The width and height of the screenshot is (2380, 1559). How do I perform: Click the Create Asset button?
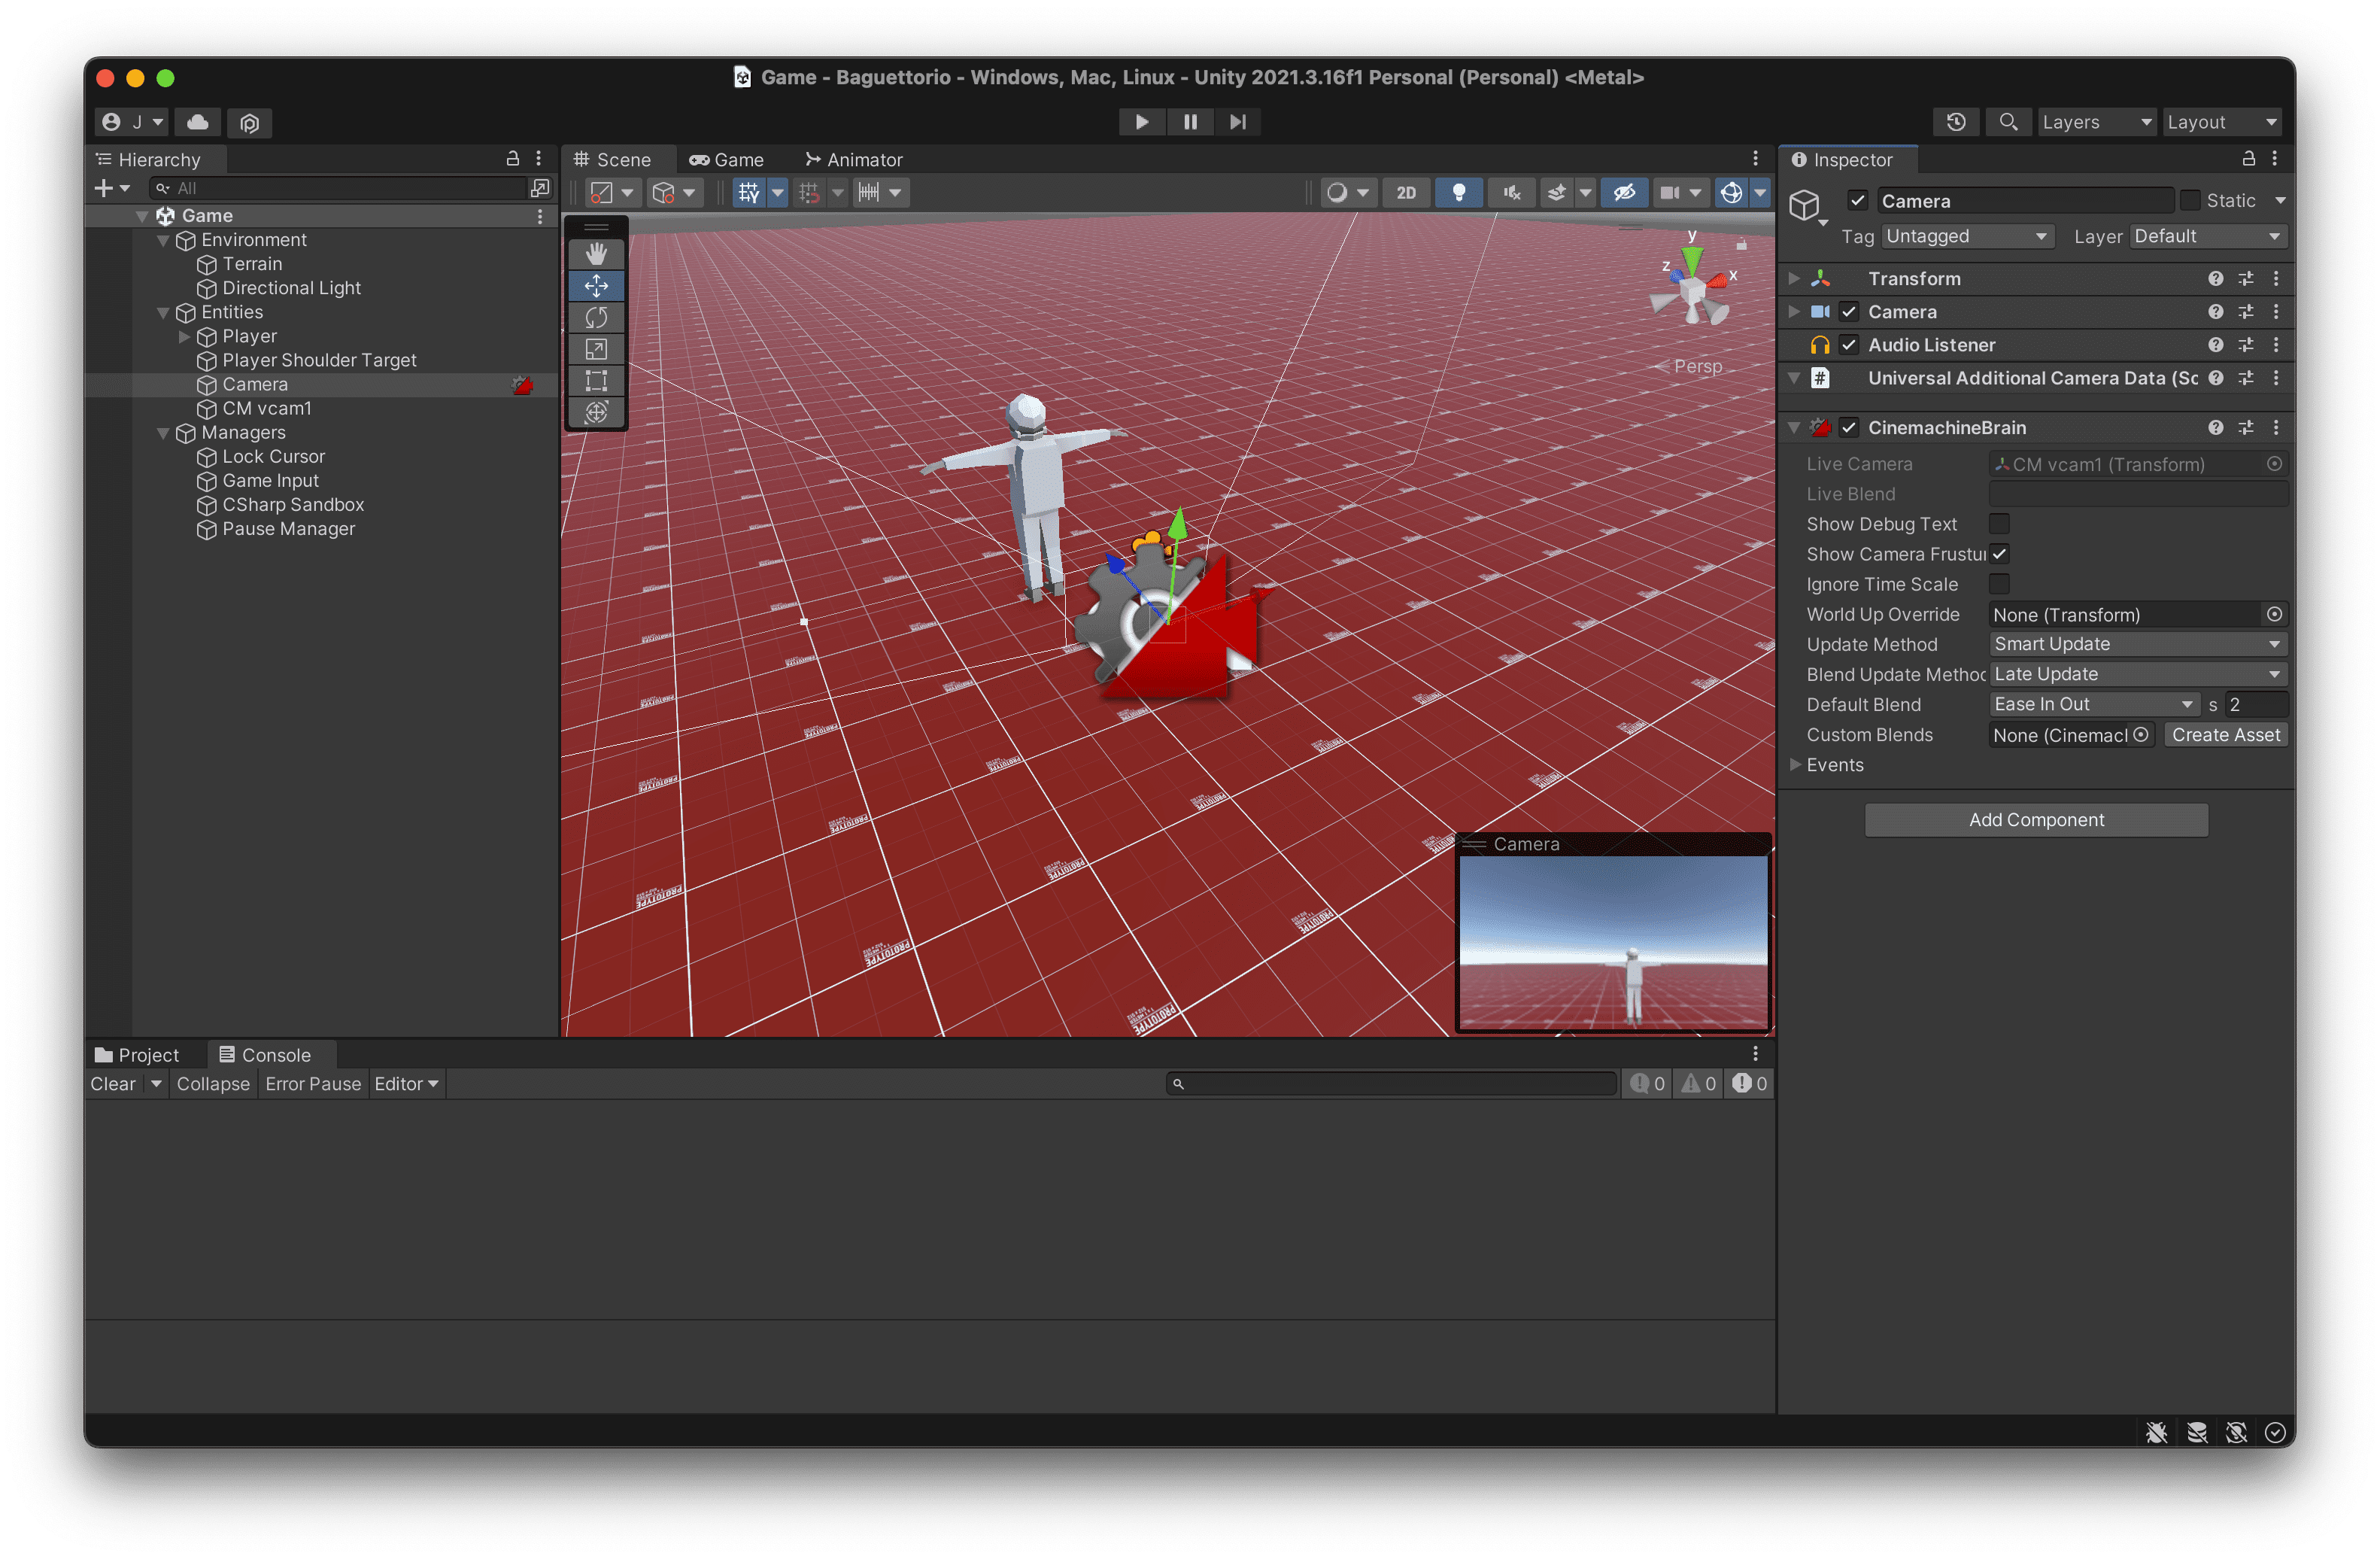(2225, 735)
